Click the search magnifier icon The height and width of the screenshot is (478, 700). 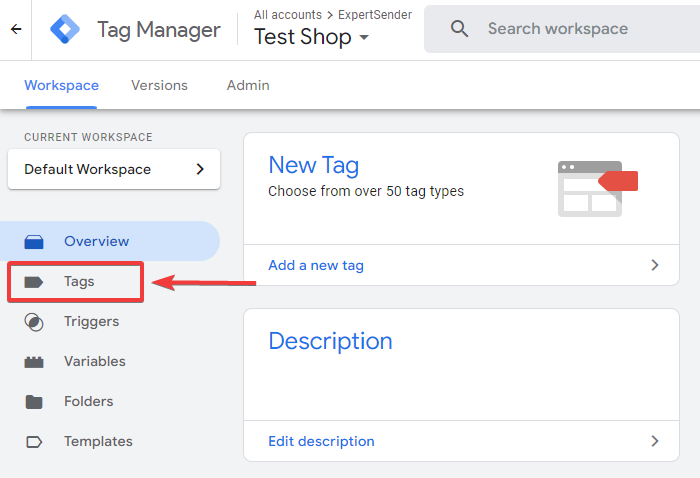pos(459,29)
